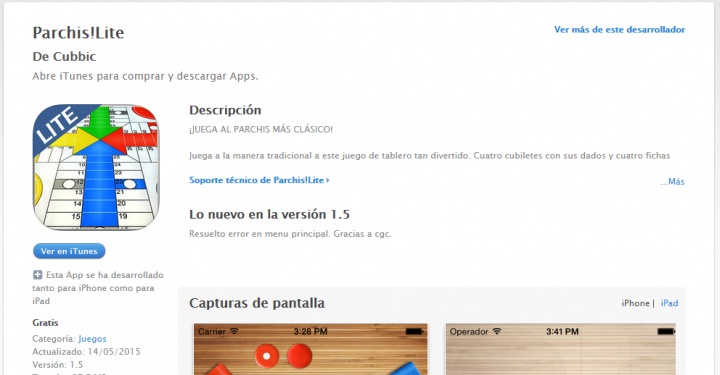
Task: Click the De Cubbic developer name
Action: coord(64,56)
